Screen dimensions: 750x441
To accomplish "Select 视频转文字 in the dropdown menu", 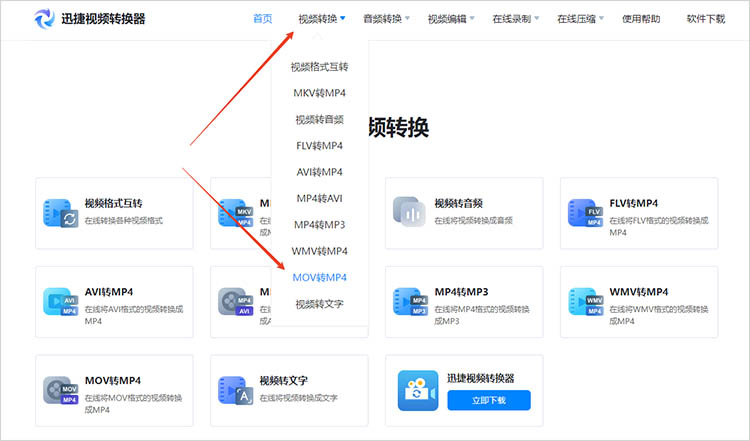I will pos(320,304).
